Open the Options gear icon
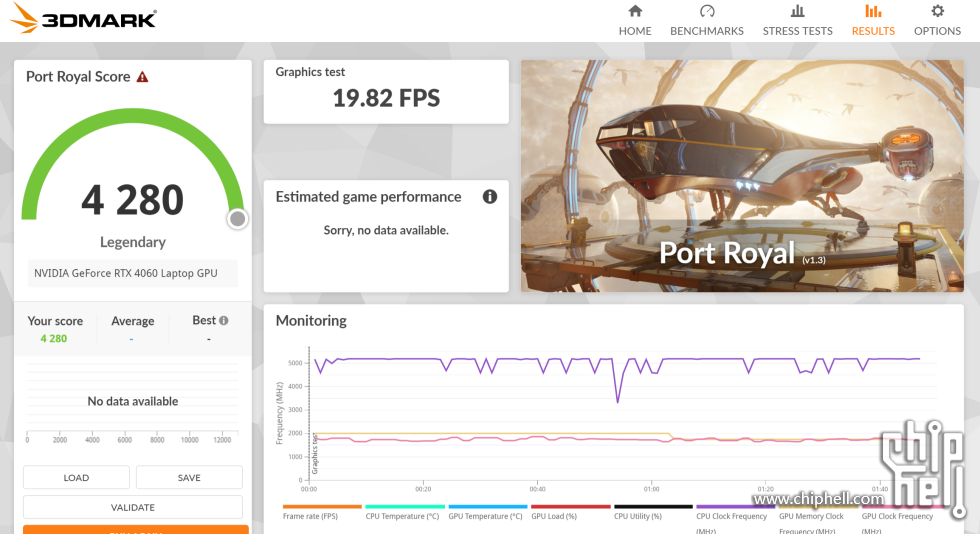 937,11
